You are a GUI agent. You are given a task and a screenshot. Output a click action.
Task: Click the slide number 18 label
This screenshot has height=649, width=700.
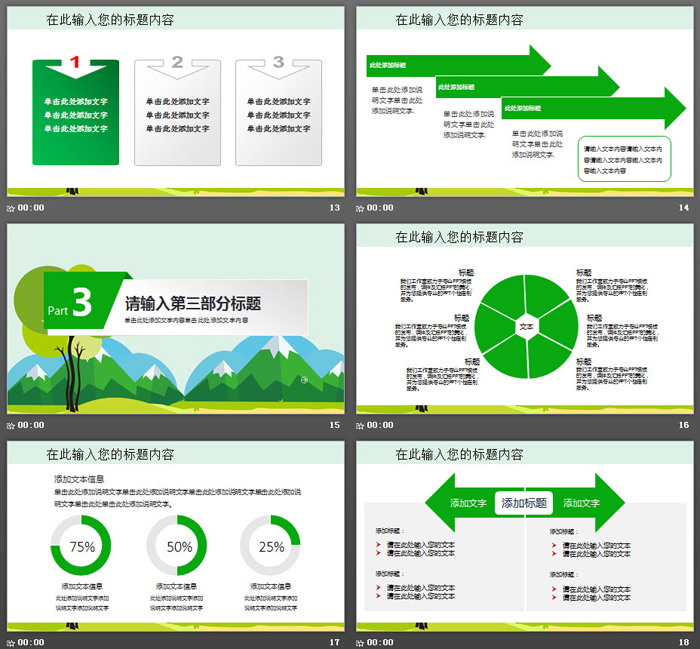pos(684,642)
